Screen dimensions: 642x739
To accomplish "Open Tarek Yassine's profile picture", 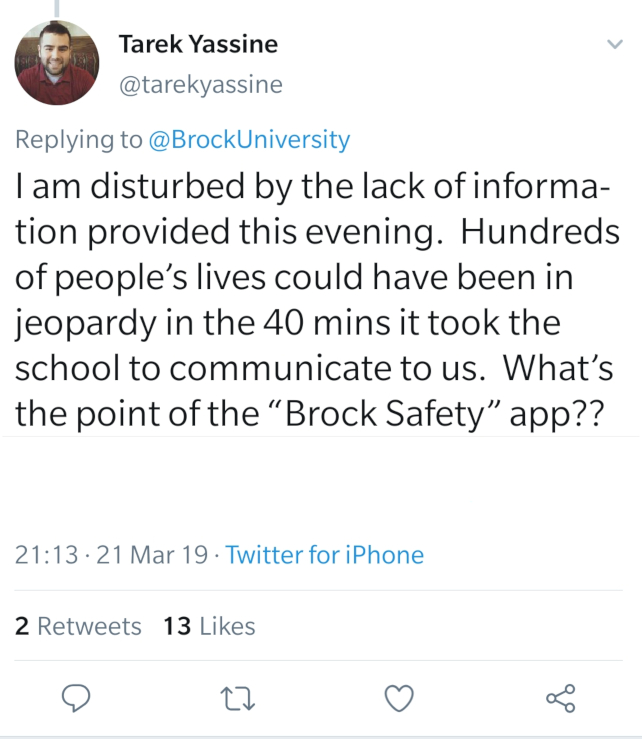I will pos(57,63).
